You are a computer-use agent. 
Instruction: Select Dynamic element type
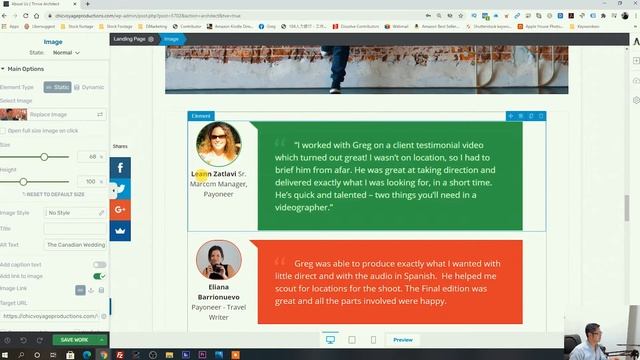pyautogui.click(x=89, y=87)
